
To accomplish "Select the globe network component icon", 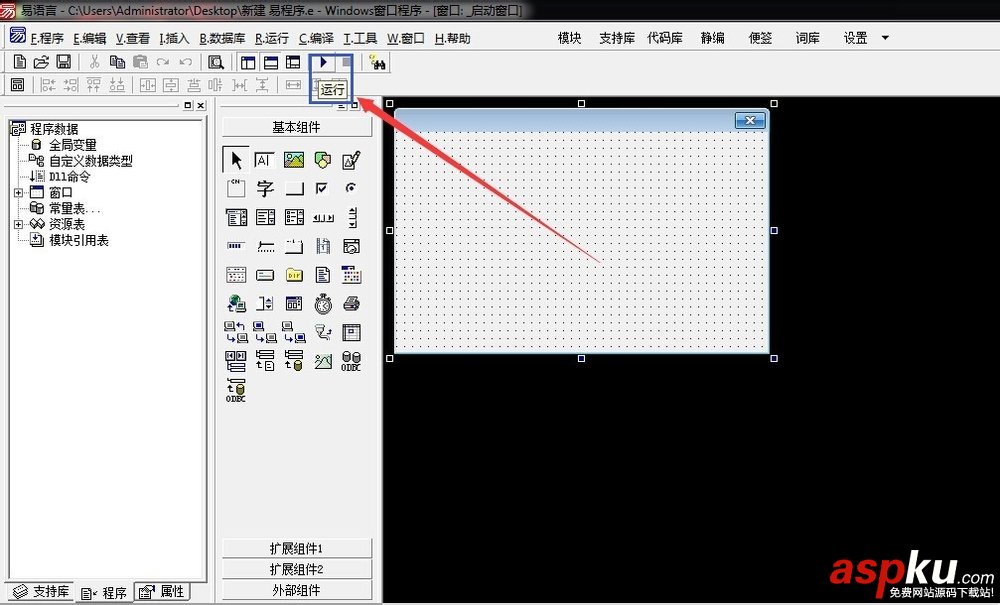I will coord(237,303).
